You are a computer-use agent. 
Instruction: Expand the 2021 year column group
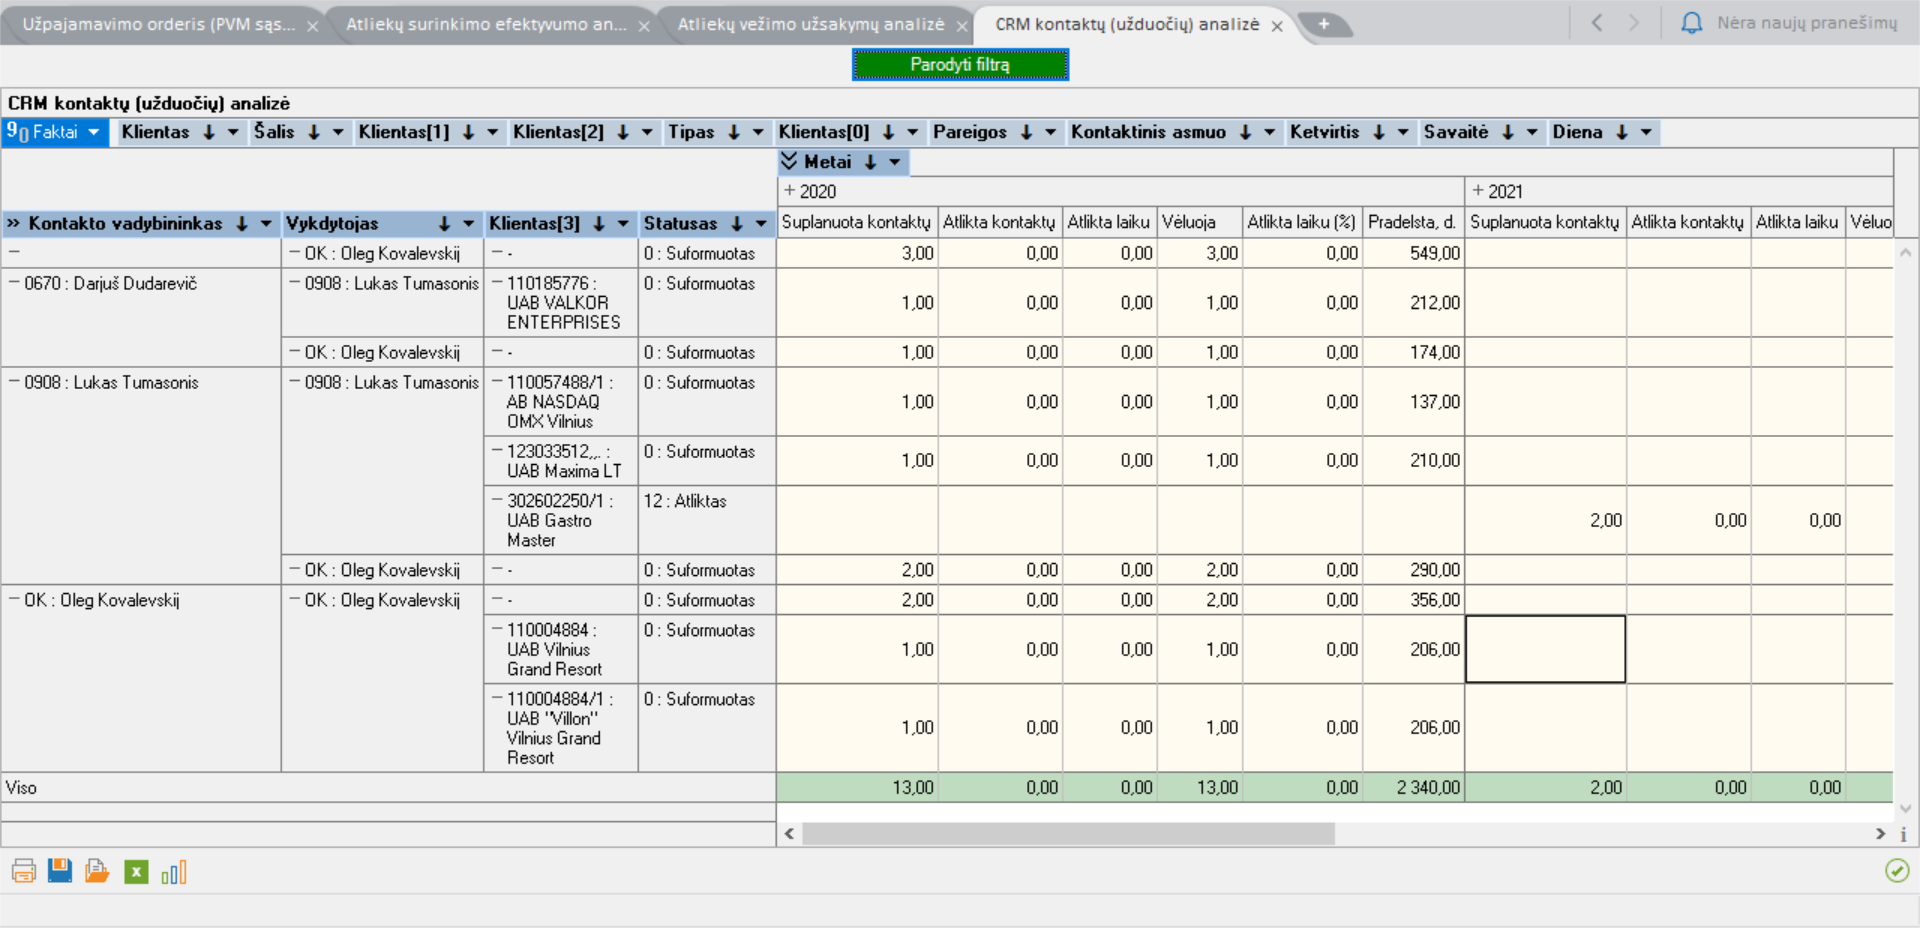coord(1478,191)
